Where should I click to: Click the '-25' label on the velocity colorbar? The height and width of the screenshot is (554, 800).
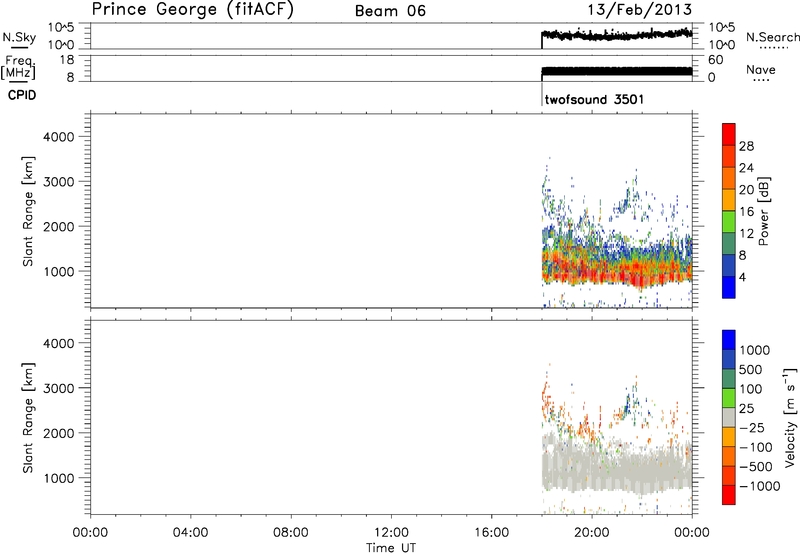point(753,427)
